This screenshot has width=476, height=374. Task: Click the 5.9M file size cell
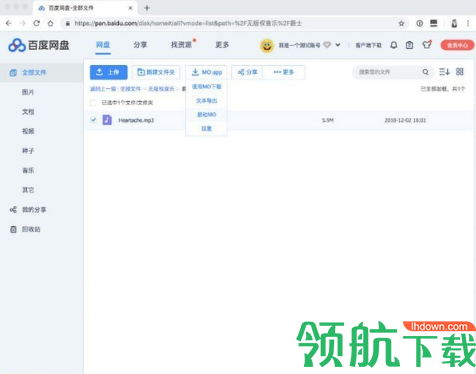328,120
